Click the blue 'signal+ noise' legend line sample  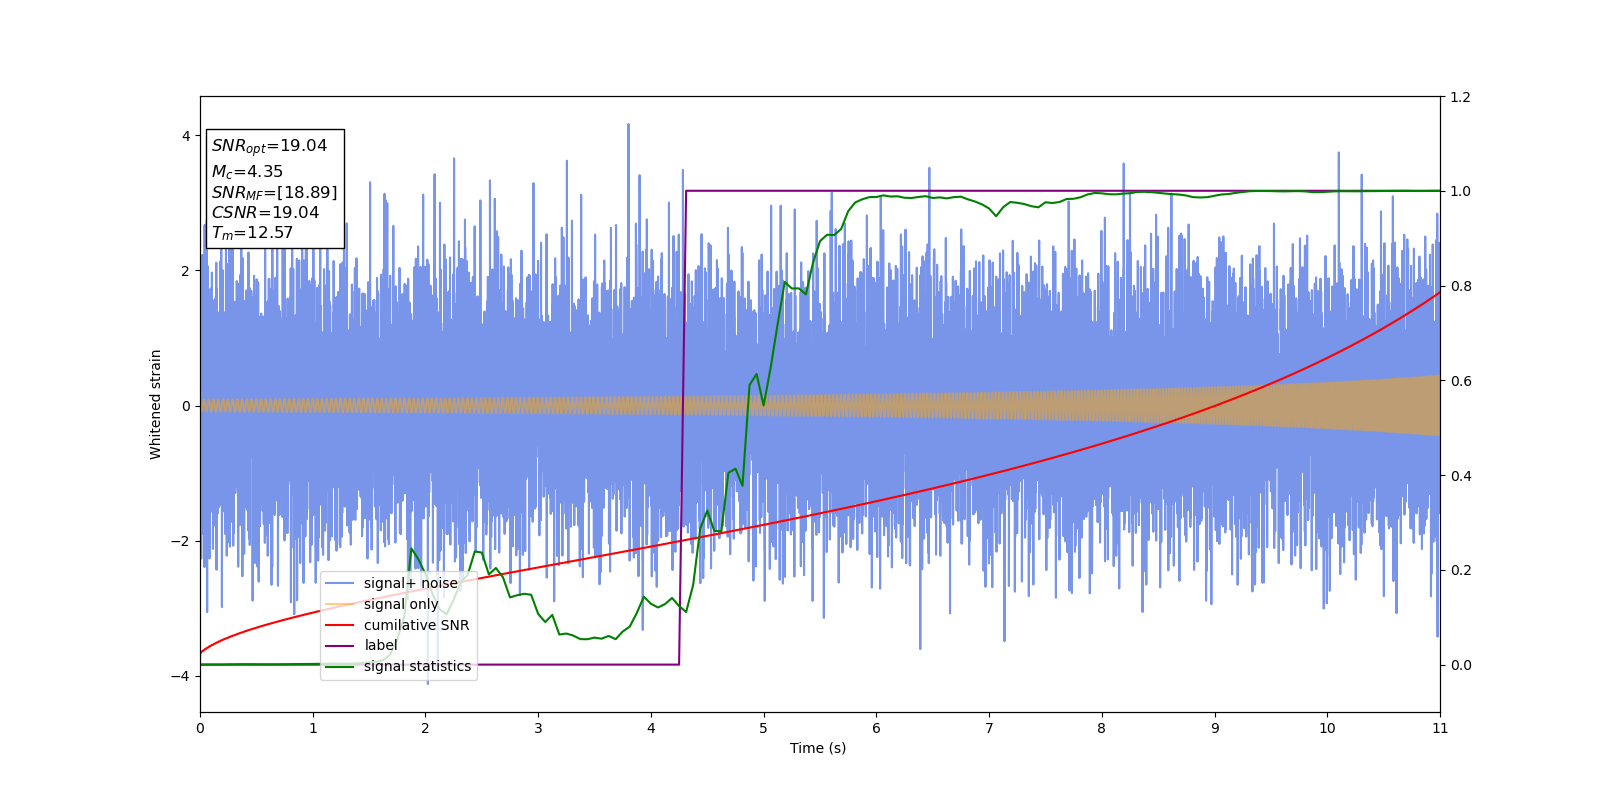click(x=340, y=583)
